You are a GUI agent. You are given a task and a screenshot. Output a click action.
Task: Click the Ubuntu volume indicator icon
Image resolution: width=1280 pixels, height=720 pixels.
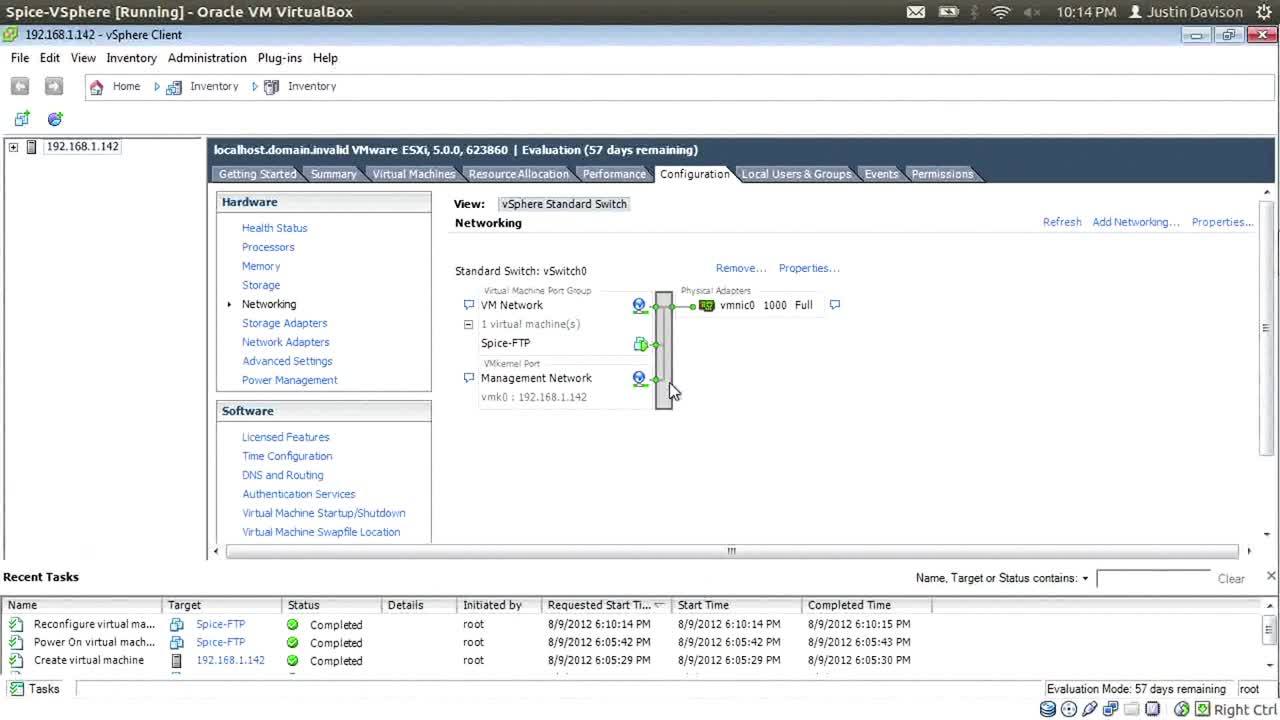coord(1031,12)
